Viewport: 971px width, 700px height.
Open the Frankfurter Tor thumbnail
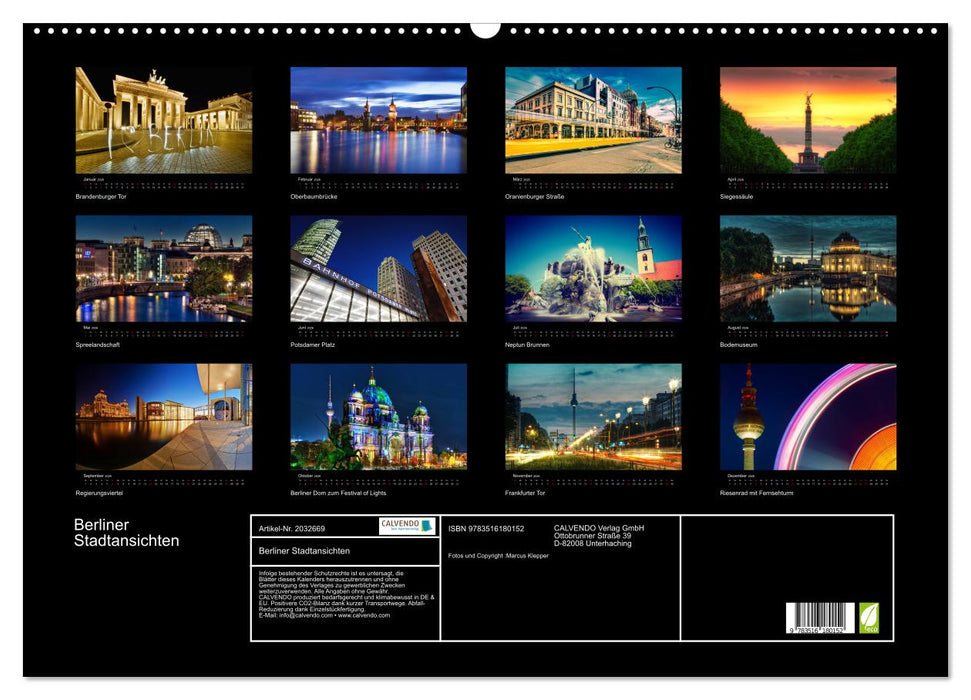(593, 416)
